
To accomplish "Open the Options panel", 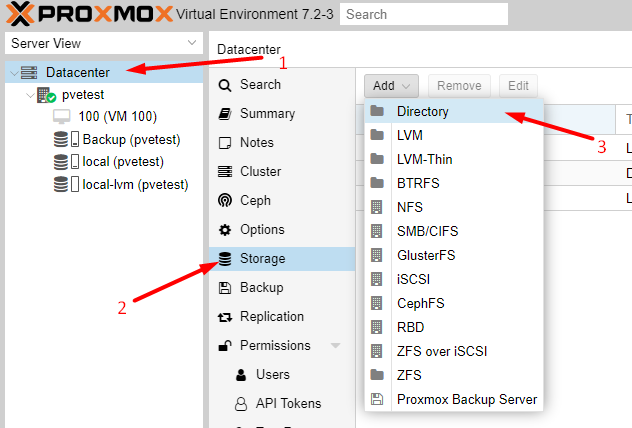I will [282, 230].
